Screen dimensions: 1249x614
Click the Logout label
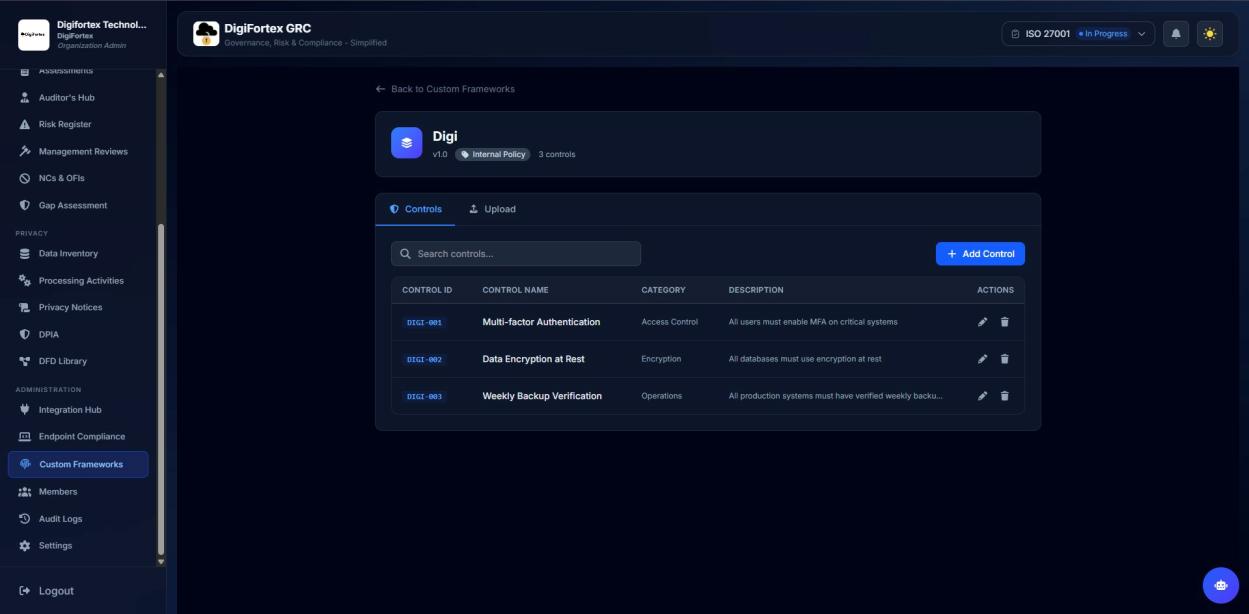point(56,591)
